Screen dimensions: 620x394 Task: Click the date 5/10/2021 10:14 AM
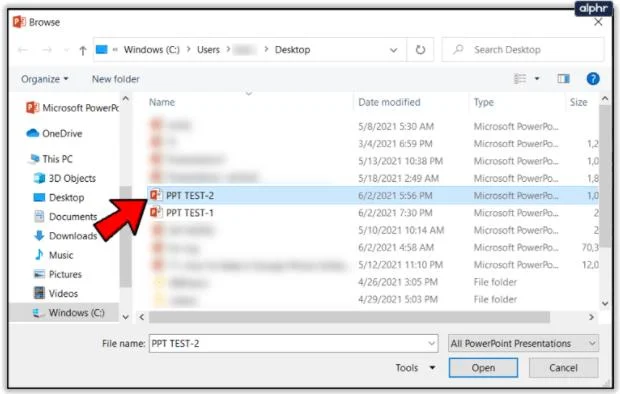click(x=401, y=230)
